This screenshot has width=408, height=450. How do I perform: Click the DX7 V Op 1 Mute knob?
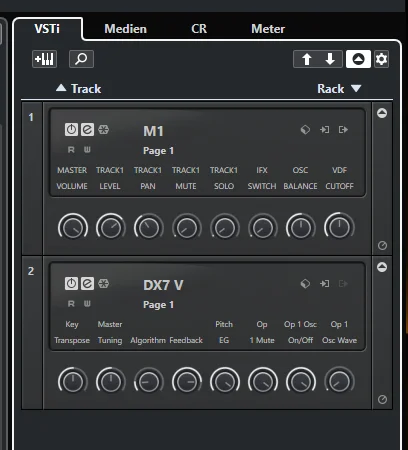(x=263, y=382)
